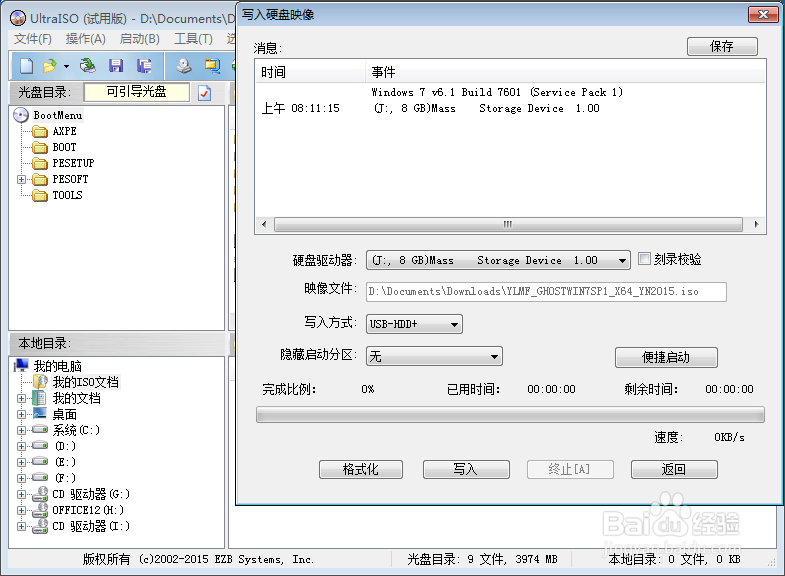Close the 写入硬盘映像 dialog
785x576 pixels.
763,15
